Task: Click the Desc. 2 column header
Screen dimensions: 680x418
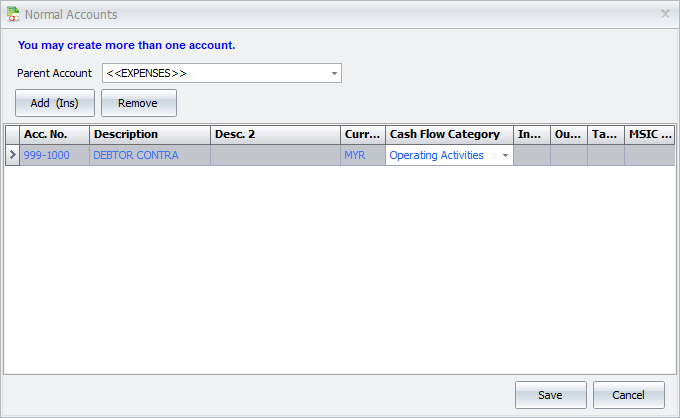Action: click(274, 134)
